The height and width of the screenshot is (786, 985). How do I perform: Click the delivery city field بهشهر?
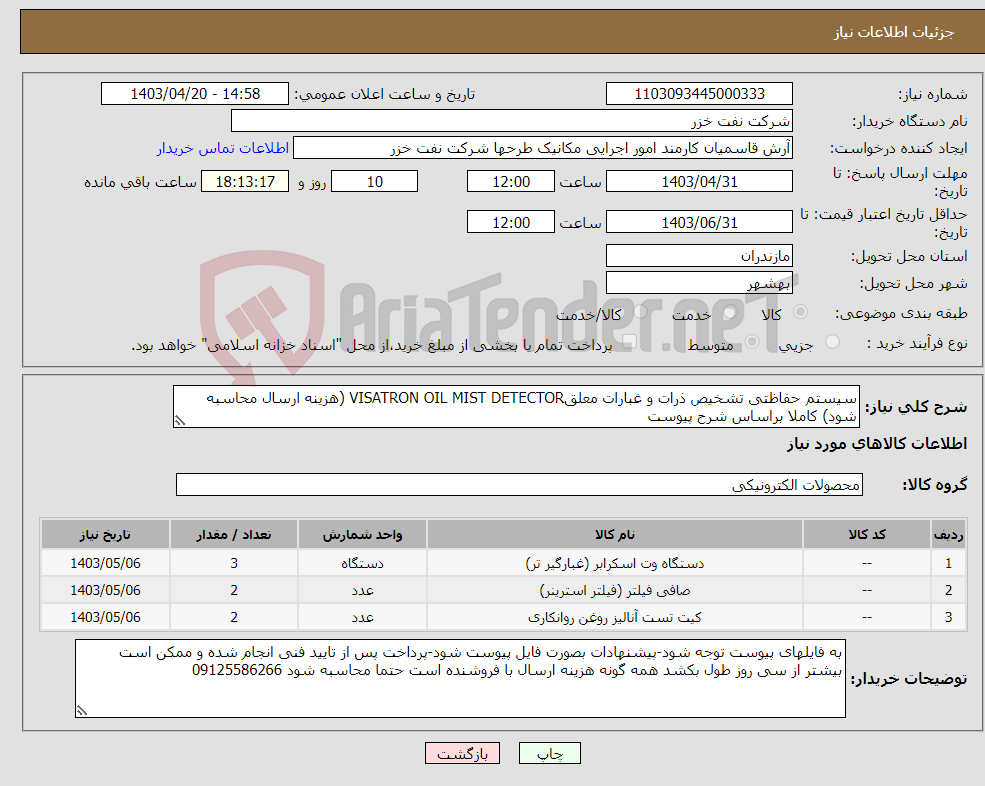pos(699,283)
